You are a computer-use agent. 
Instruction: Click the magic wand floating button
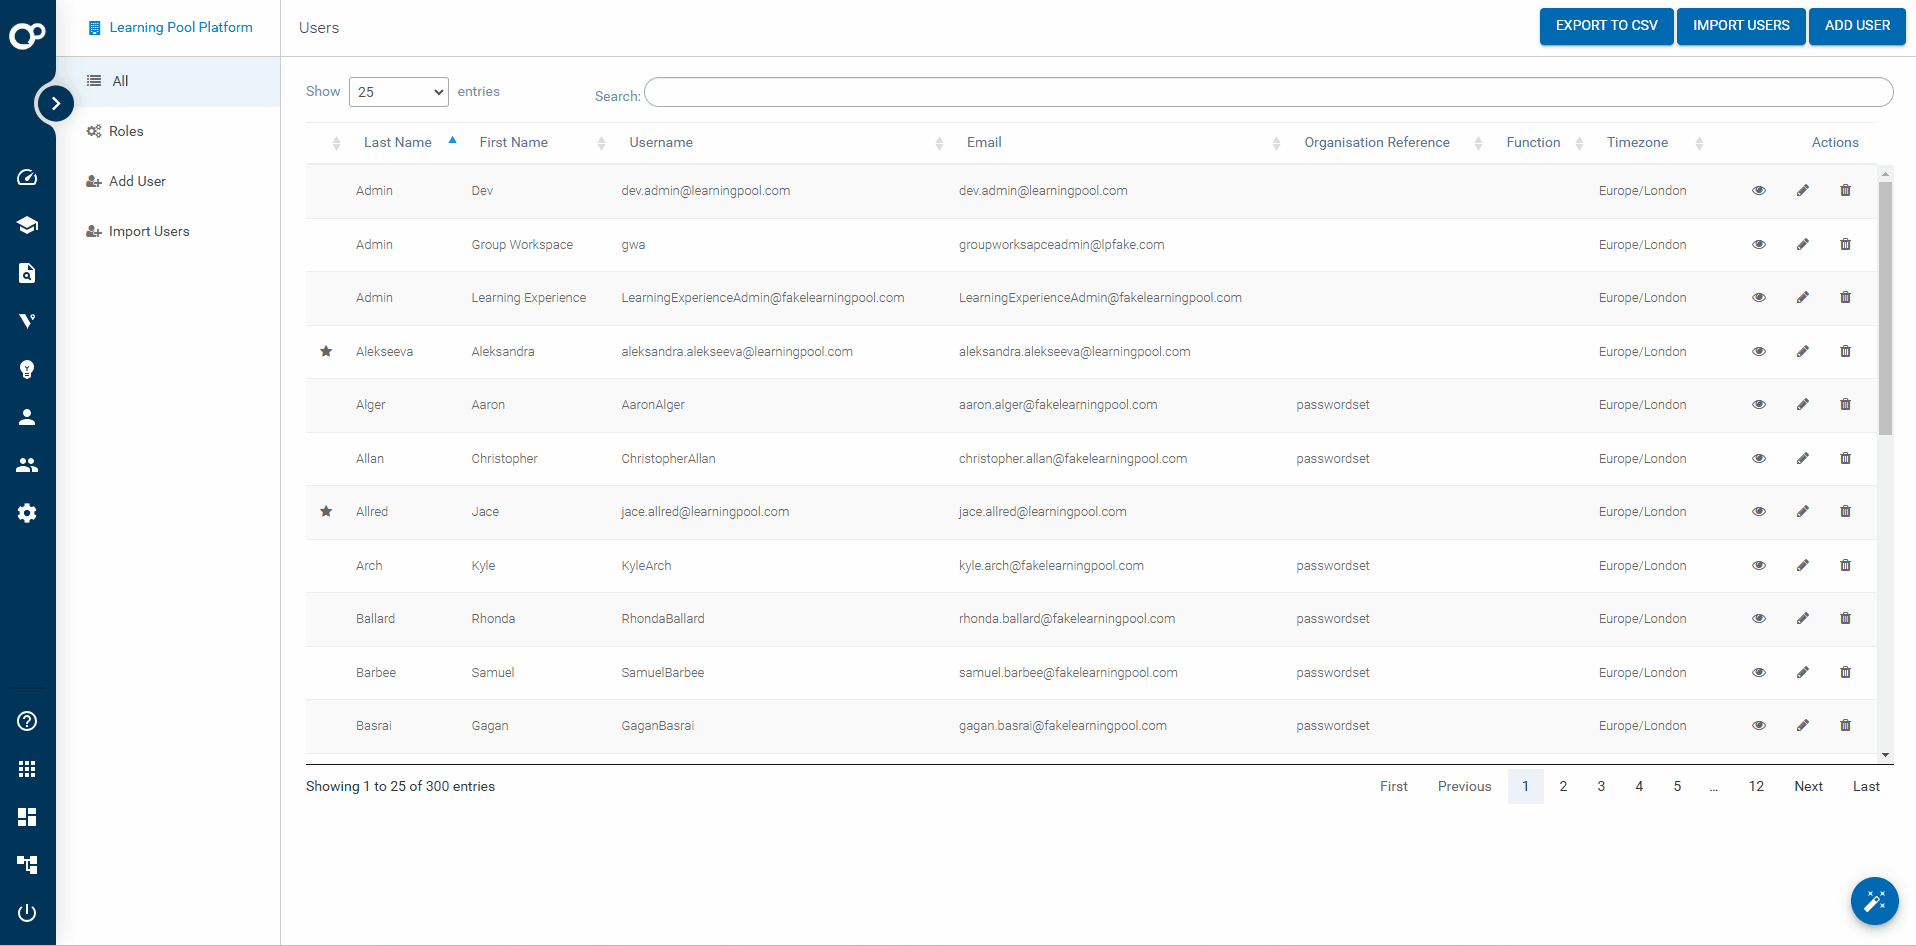1874,901
